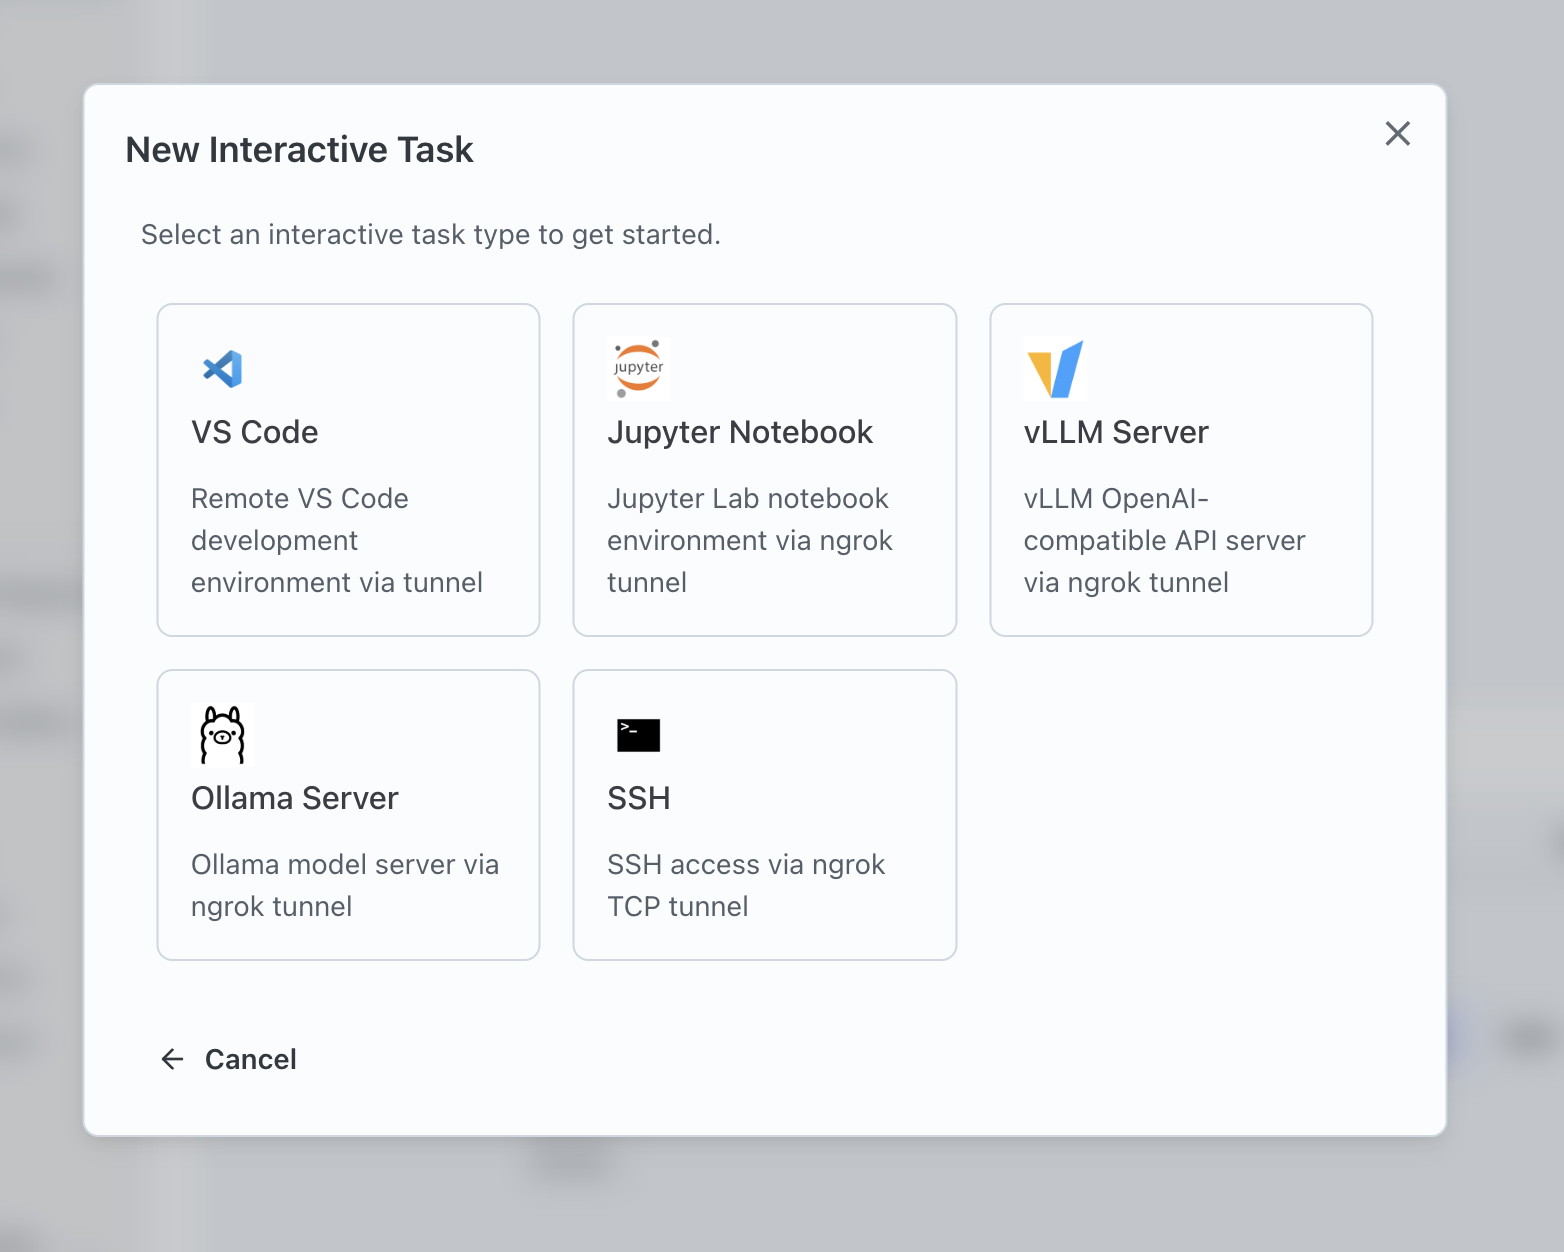Image resolution: width=1564 pixels, height=1252 pixels.
Task: Pick the vLLM Server title
Action: (1116, 432)
